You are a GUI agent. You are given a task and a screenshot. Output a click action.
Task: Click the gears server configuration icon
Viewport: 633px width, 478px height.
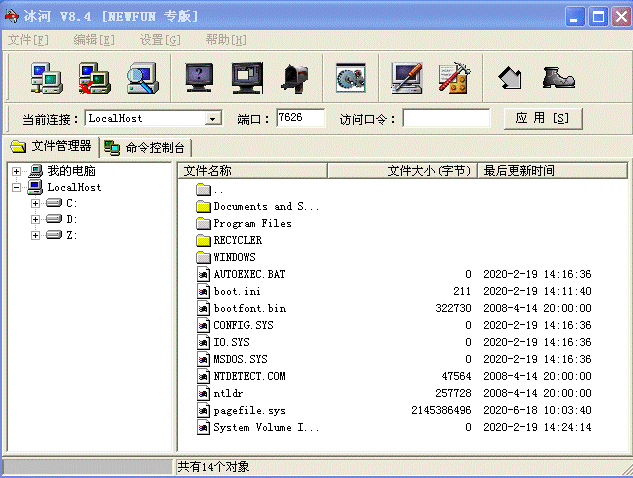click(351, 78)
